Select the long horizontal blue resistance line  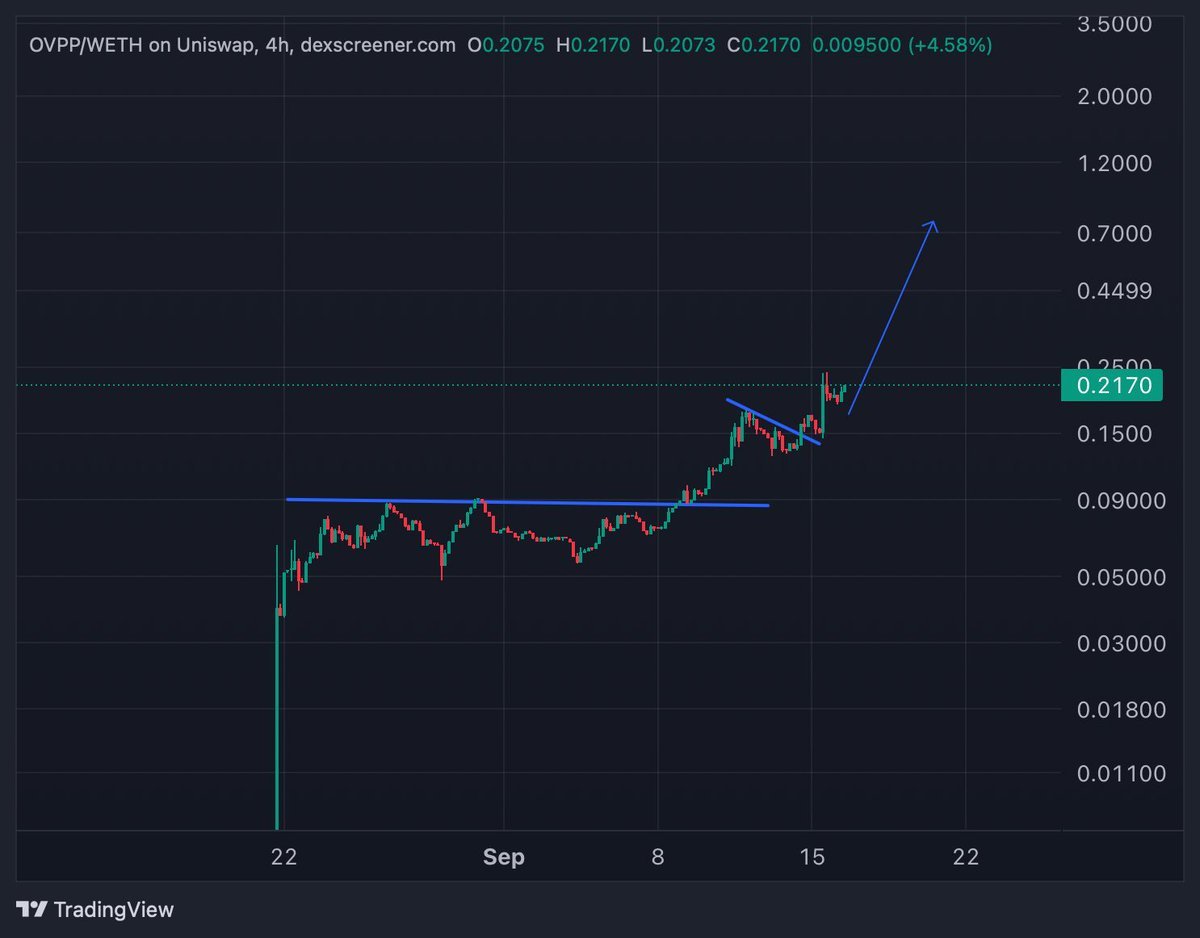pos(527,502)
